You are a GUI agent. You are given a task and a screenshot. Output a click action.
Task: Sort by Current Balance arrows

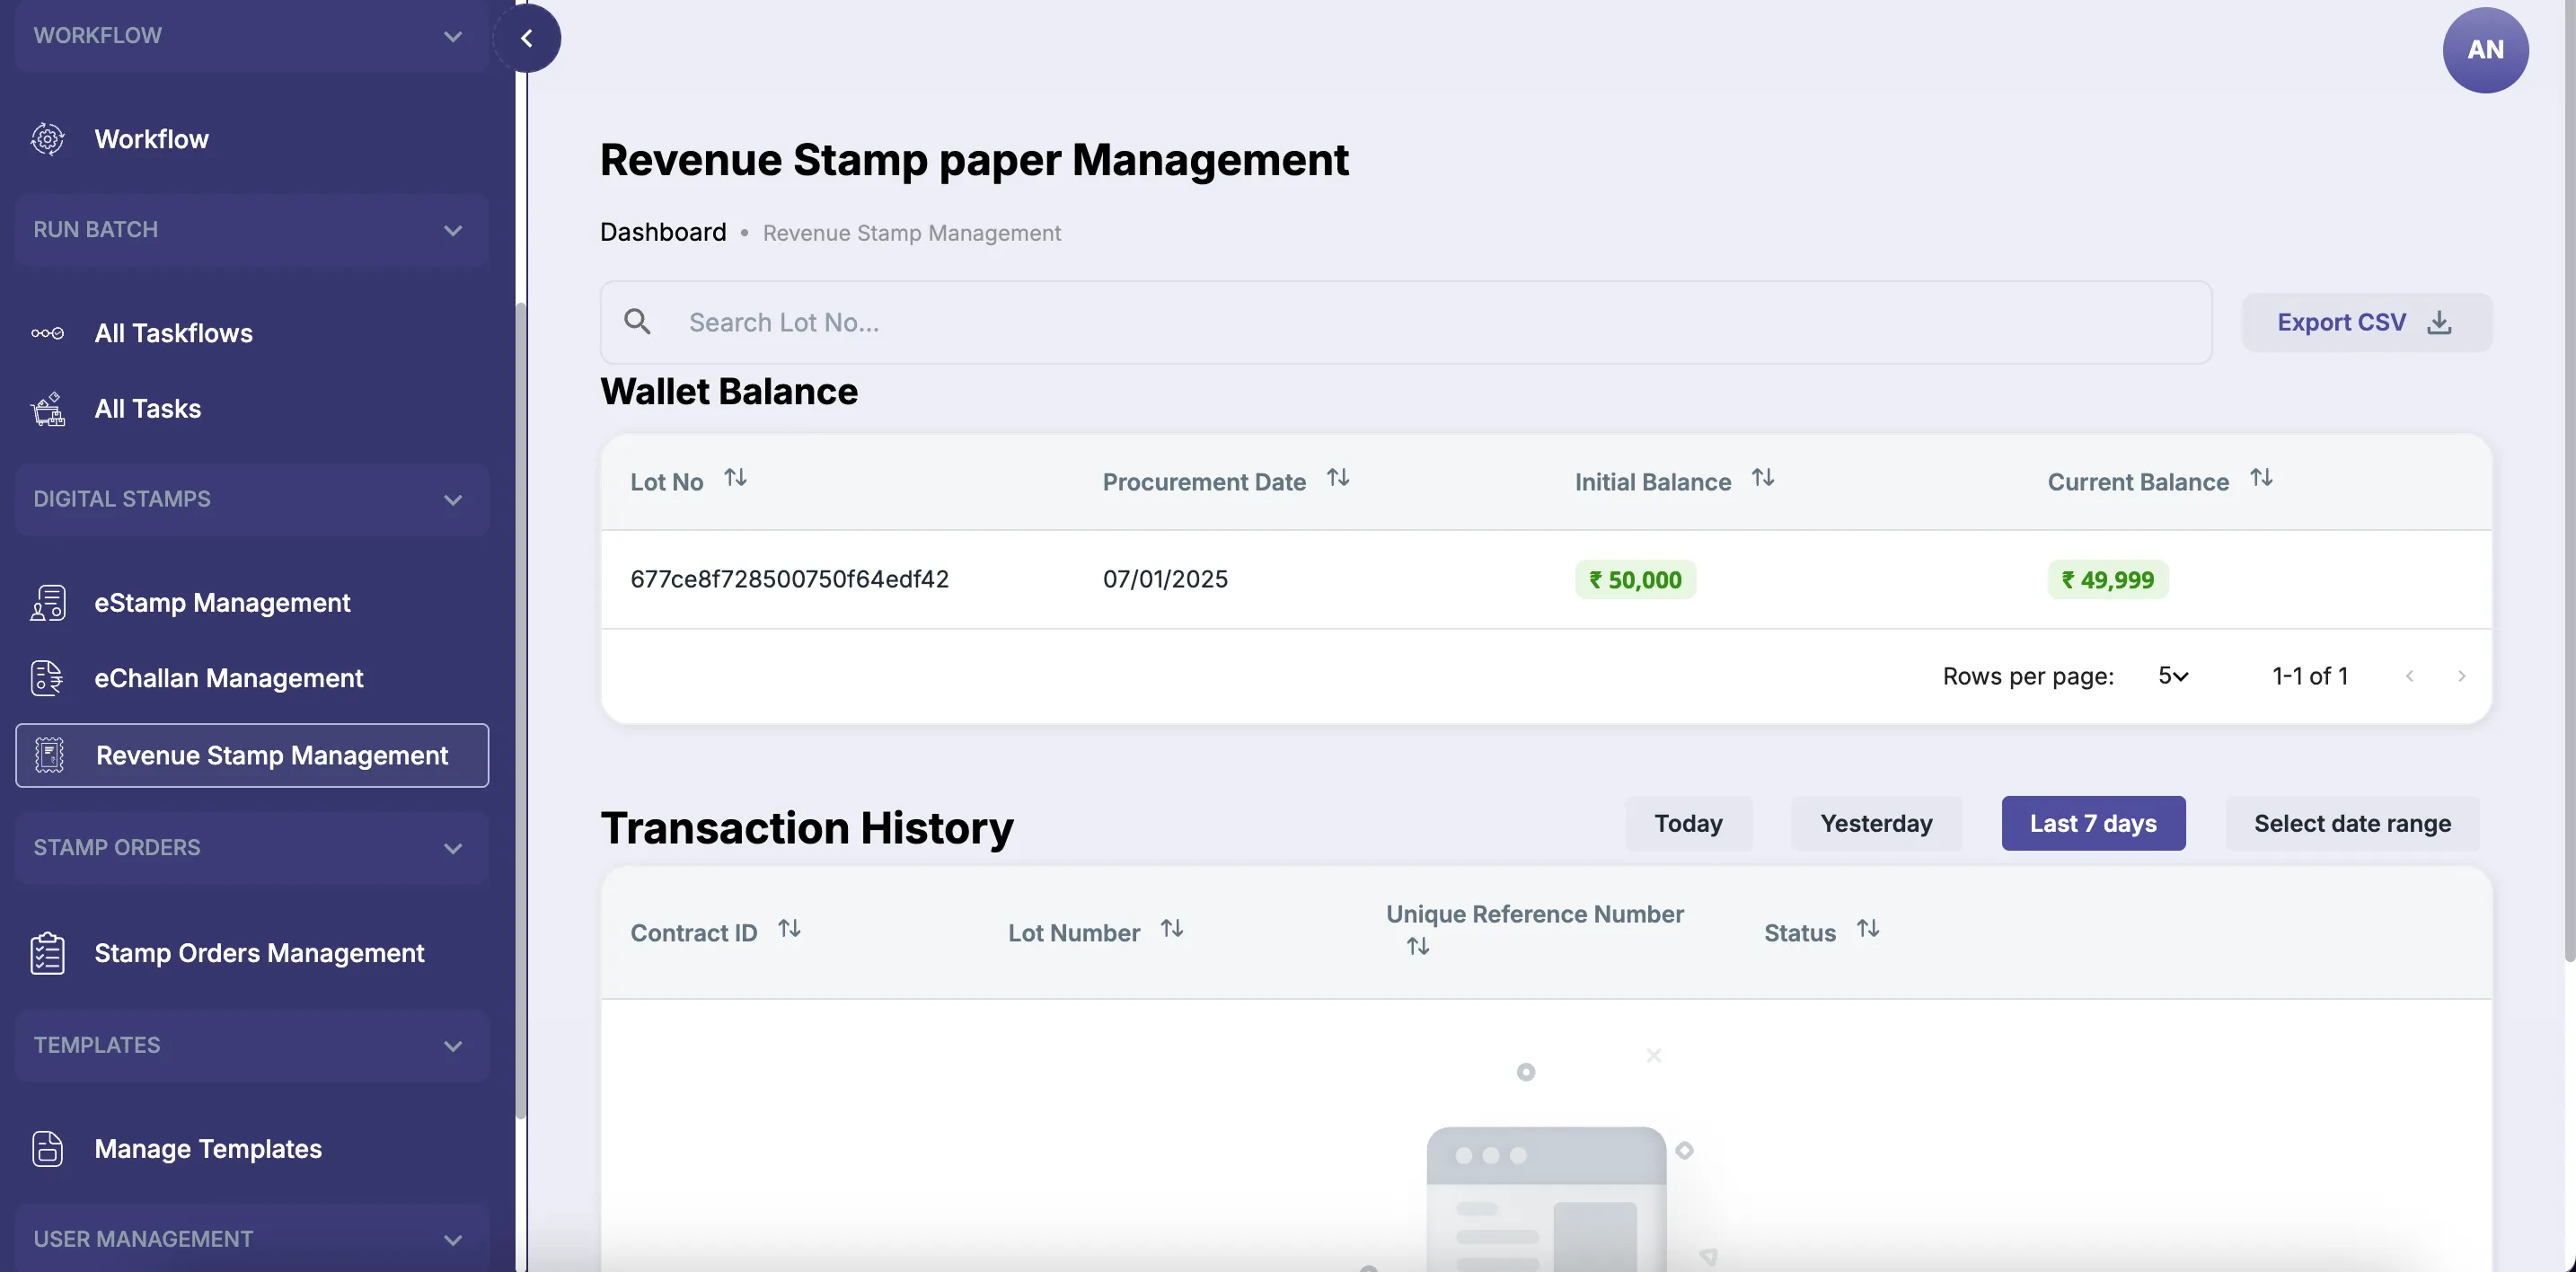pos(2261,478)
